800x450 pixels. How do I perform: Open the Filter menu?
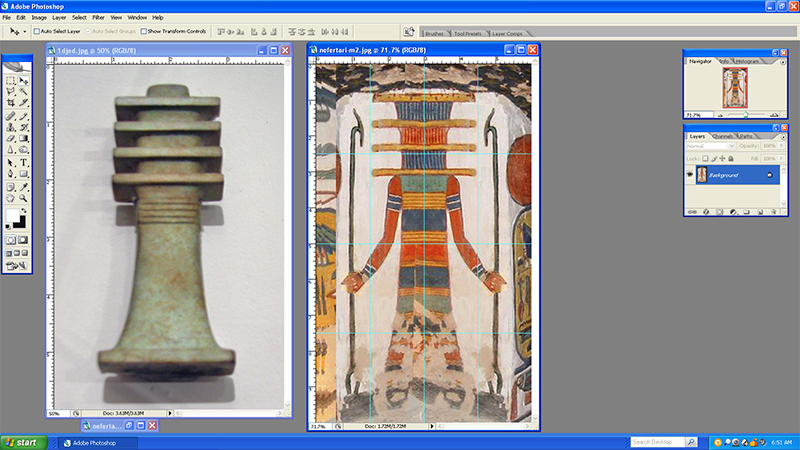click(x=98, y=17)
